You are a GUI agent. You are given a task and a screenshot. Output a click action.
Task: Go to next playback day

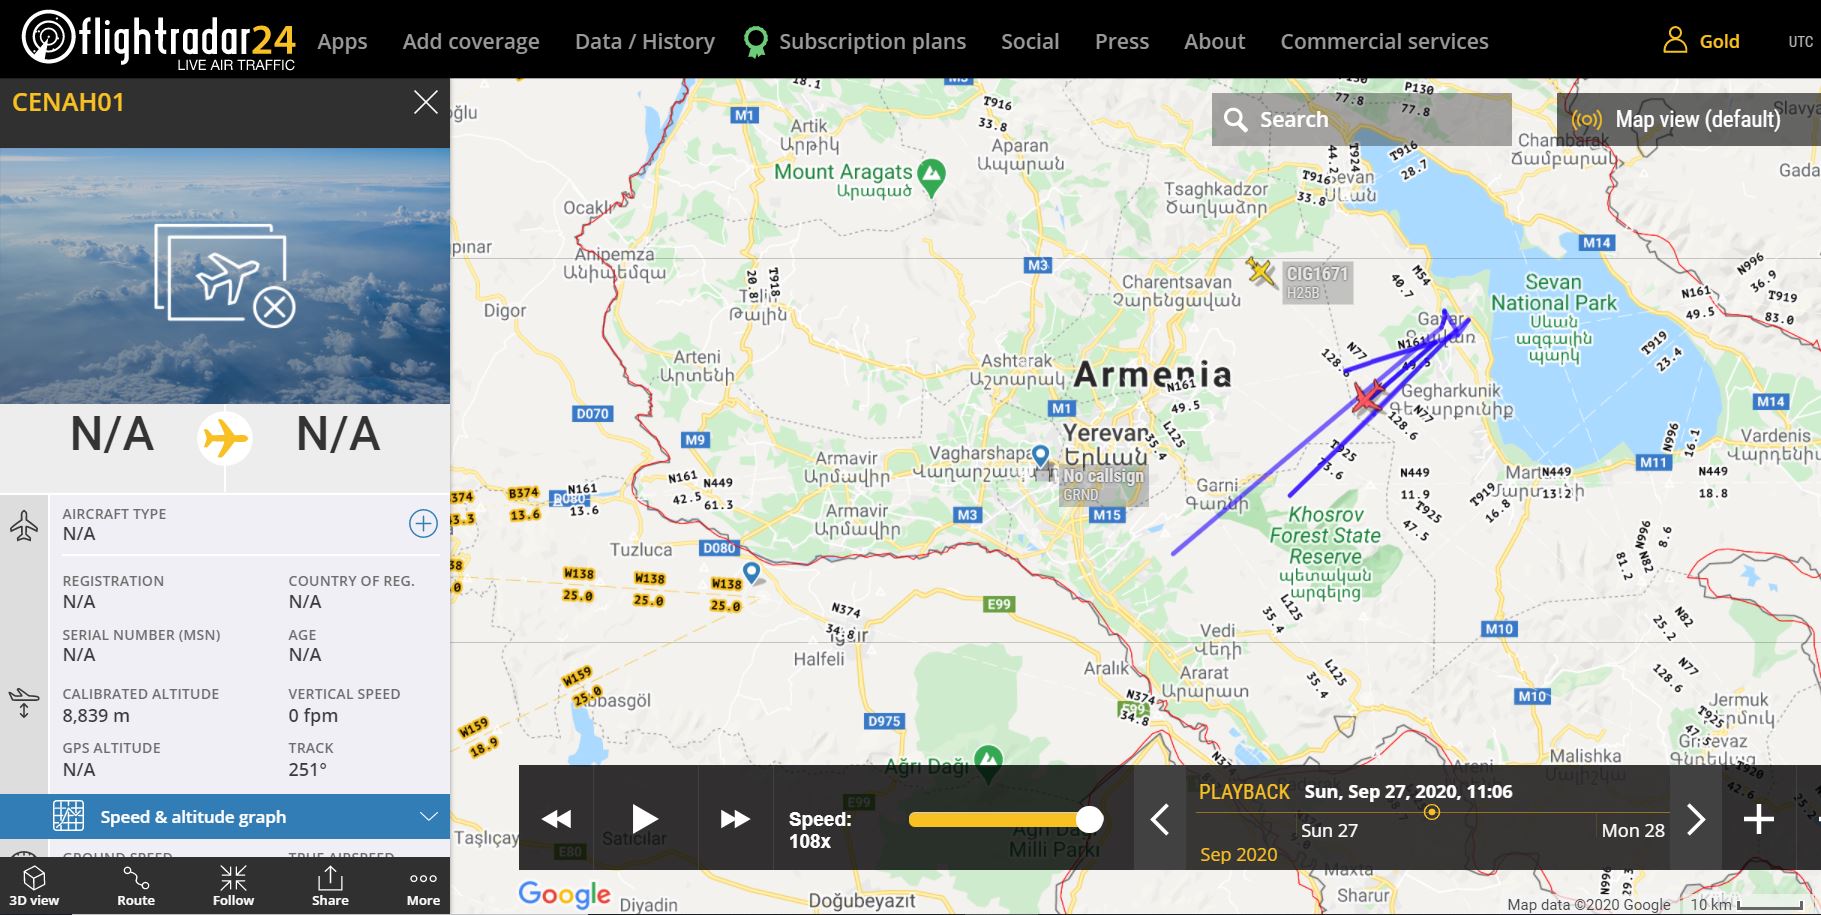[x=1696, y=820]
